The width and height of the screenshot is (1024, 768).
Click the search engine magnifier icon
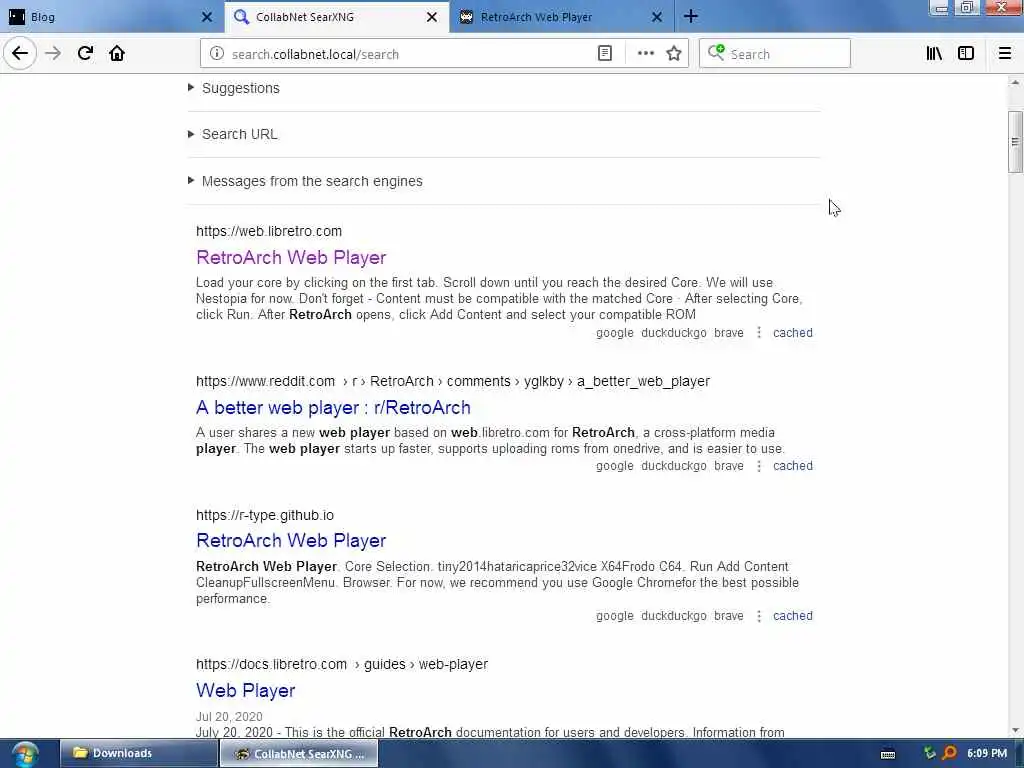(716, 53)
